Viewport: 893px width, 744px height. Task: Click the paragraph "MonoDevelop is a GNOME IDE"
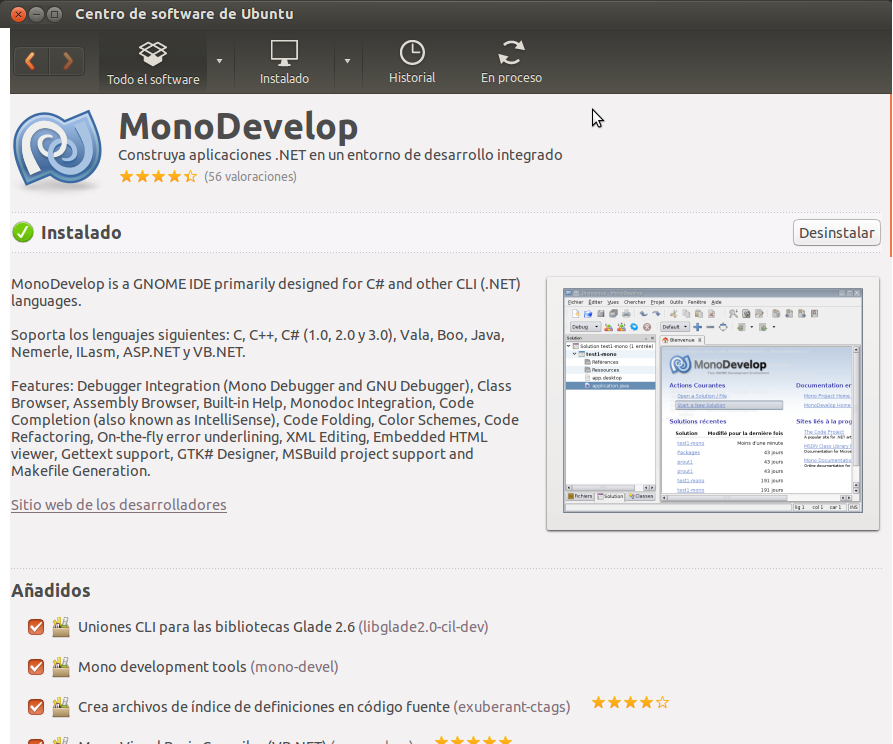click(266, 292)
